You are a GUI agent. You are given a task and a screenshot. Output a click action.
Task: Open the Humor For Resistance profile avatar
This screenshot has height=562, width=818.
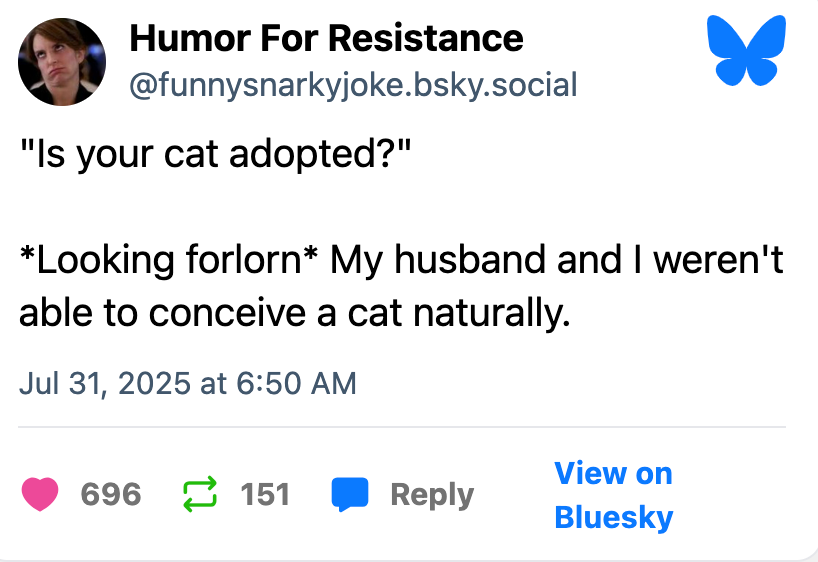point(62,61)
